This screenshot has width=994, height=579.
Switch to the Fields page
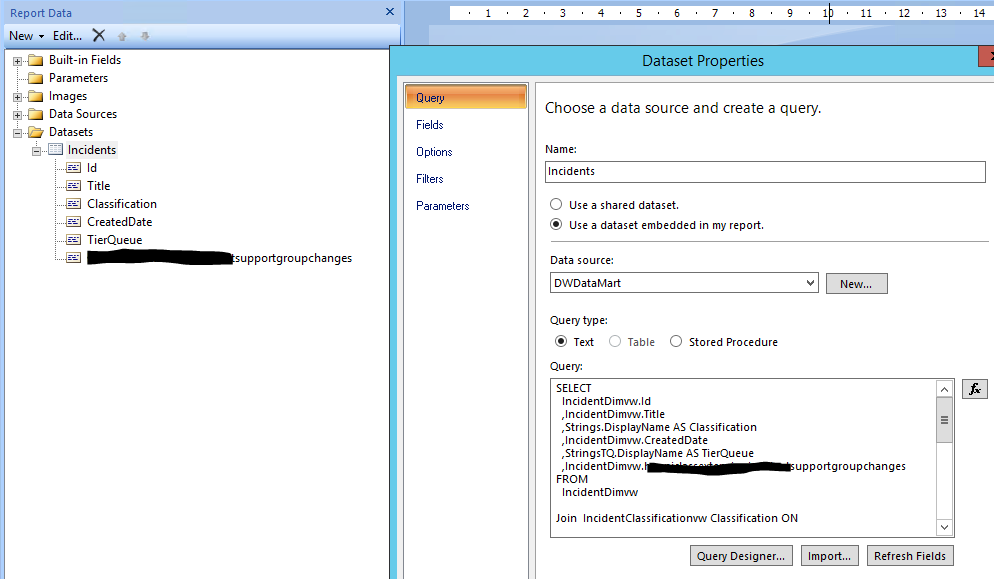click(x=430, y=125)
